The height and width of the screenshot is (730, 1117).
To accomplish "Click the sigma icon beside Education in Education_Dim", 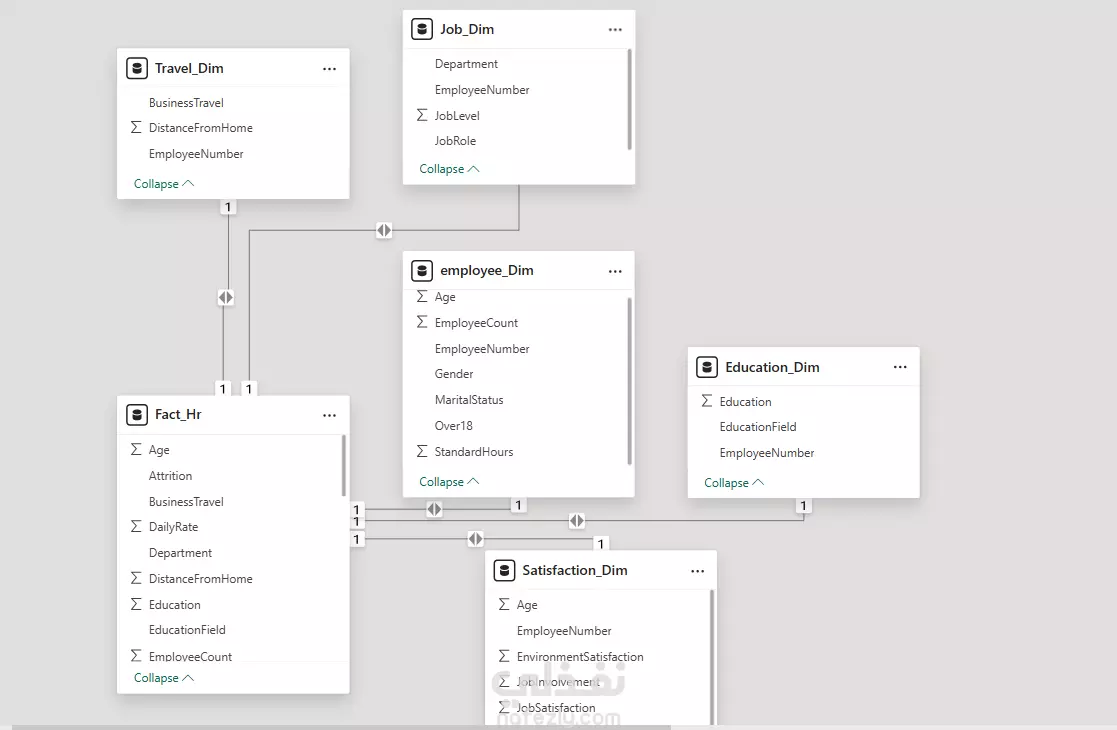I will pos(707,402).
